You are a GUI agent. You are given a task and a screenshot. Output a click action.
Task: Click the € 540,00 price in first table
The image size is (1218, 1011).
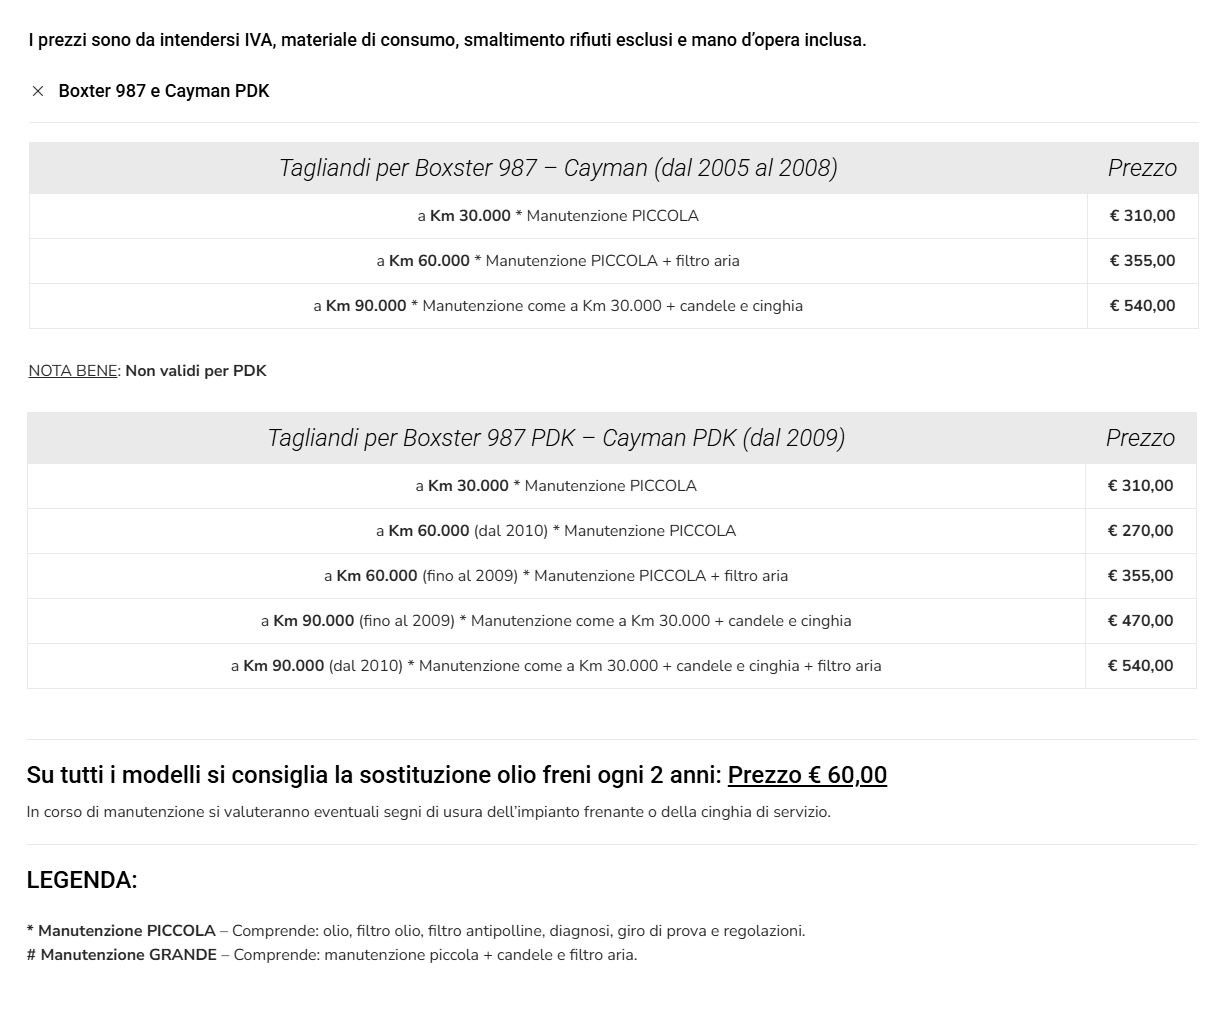point(1142,306)
